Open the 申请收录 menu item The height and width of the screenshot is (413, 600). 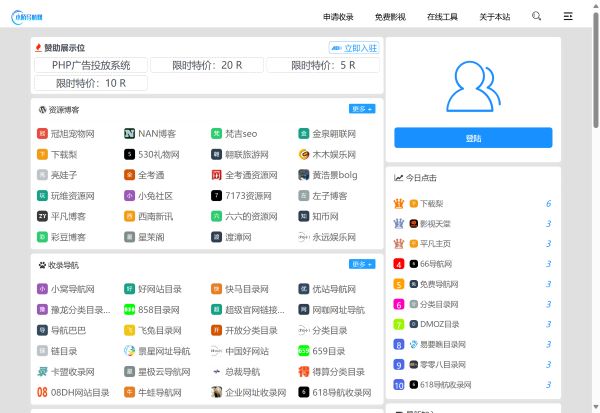pyautogui.click(x=338, y=17)
